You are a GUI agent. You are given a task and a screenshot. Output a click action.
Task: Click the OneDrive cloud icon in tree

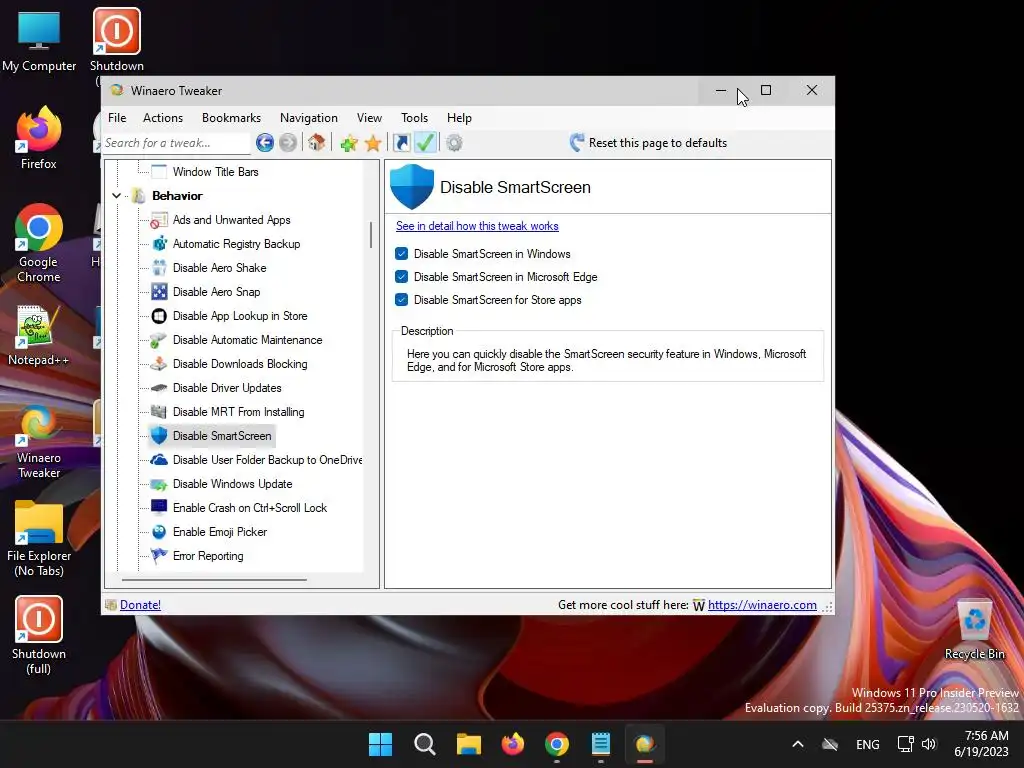coord(159,460)
